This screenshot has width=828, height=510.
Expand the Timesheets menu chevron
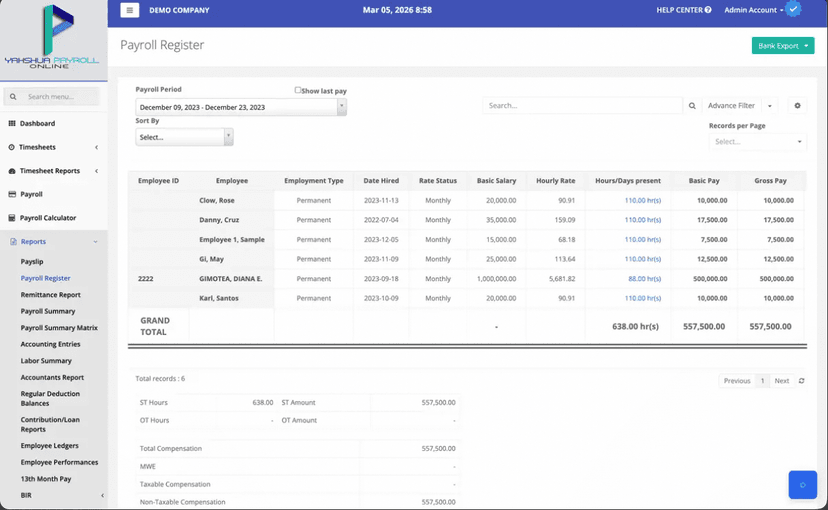(96, 147)
